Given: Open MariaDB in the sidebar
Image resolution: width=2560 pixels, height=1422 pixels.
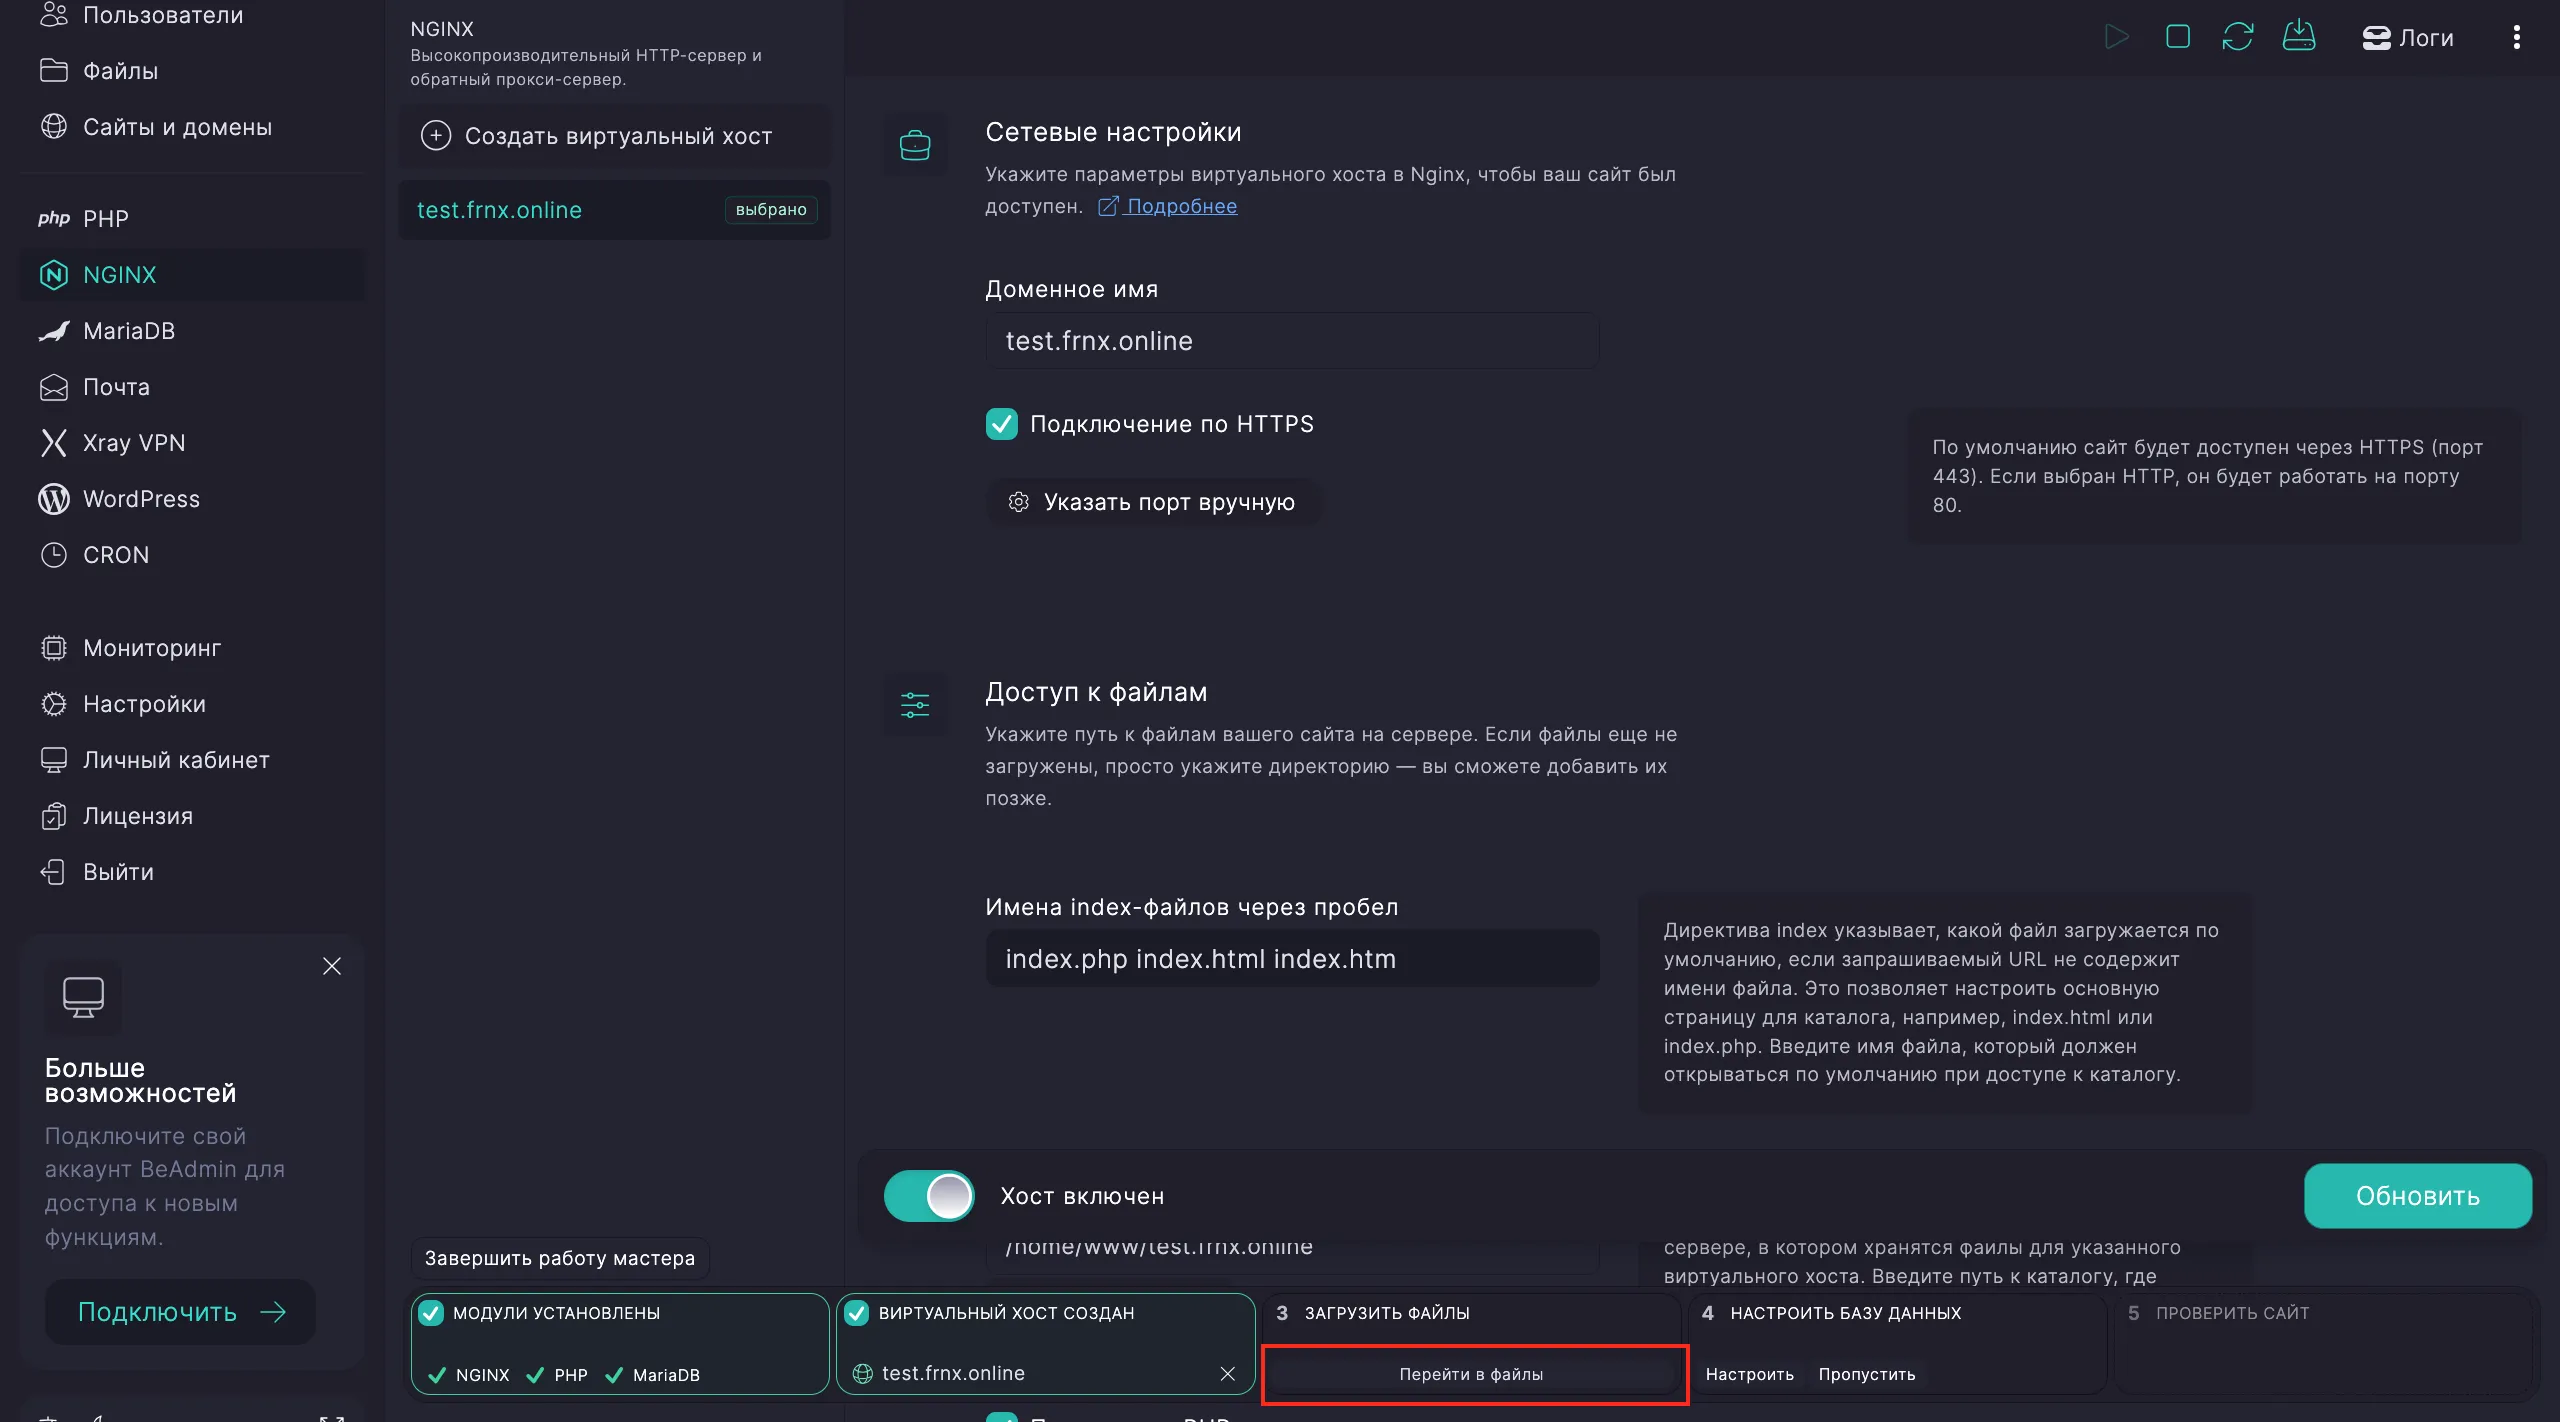Looking at the screenshot, I should point(129,331).
